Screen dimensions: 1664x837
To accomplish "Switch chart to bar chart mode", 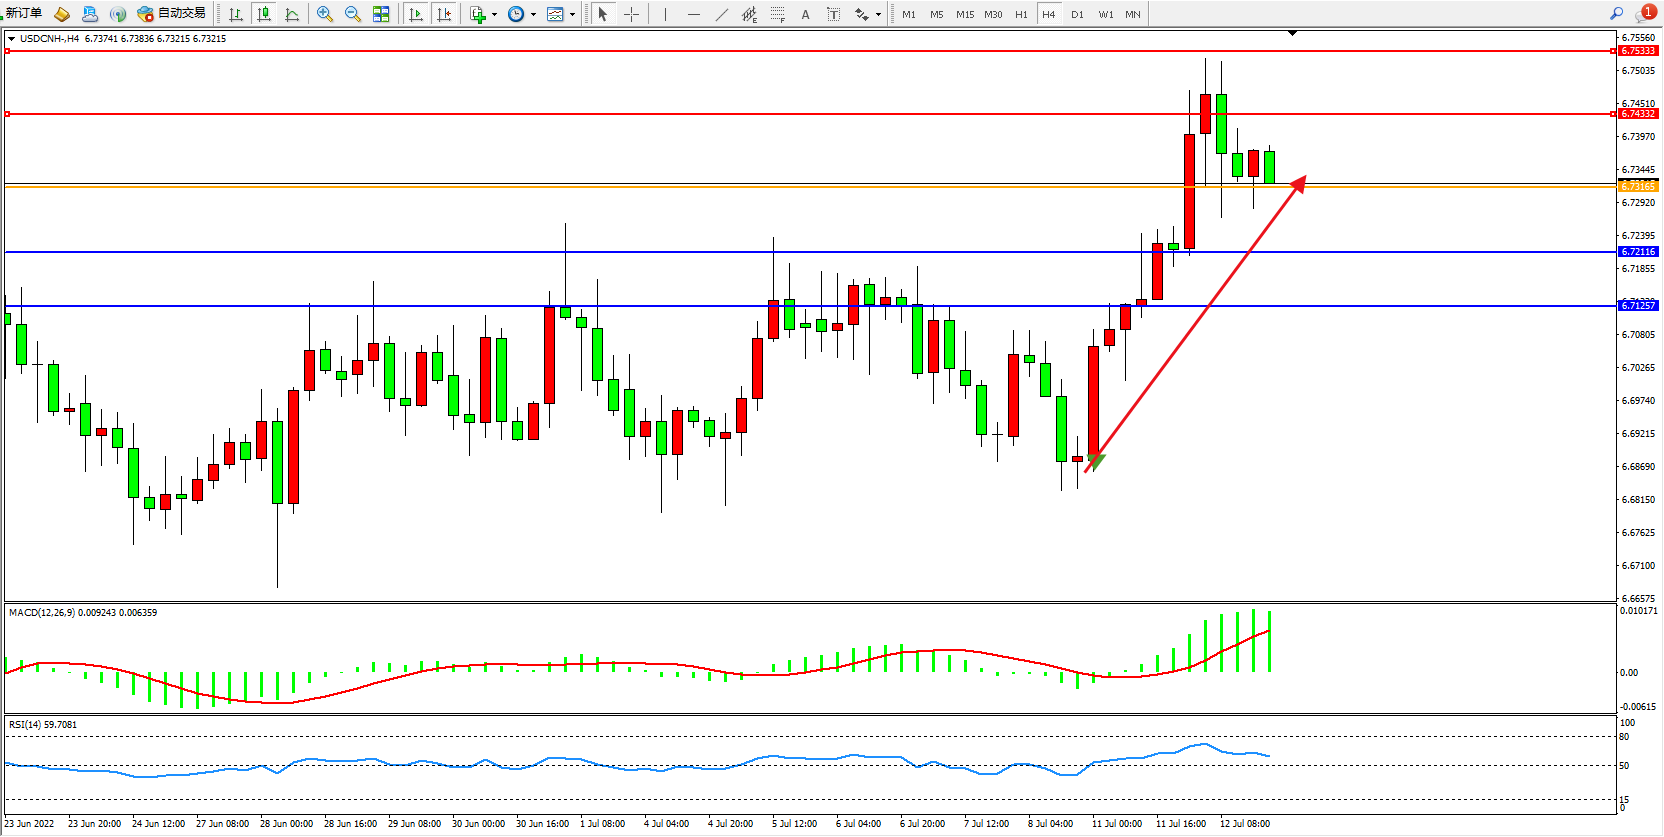I will click(x=236, y=14).
